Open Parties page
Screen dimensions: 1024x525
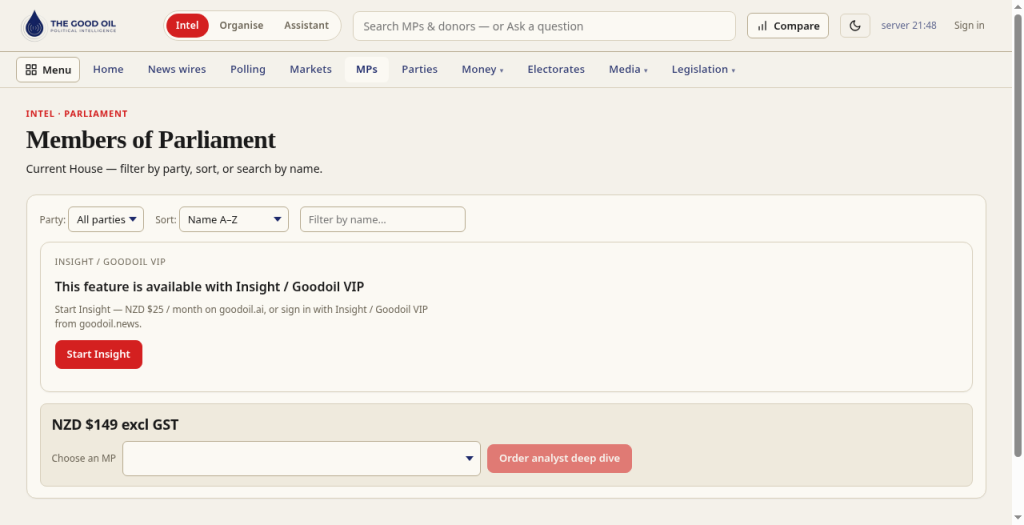point(419,69)
